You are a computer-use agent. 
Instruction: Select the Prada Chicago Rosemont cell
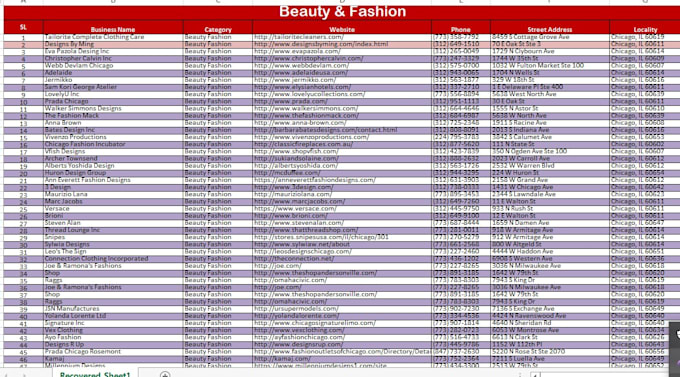tap(113, 352)
